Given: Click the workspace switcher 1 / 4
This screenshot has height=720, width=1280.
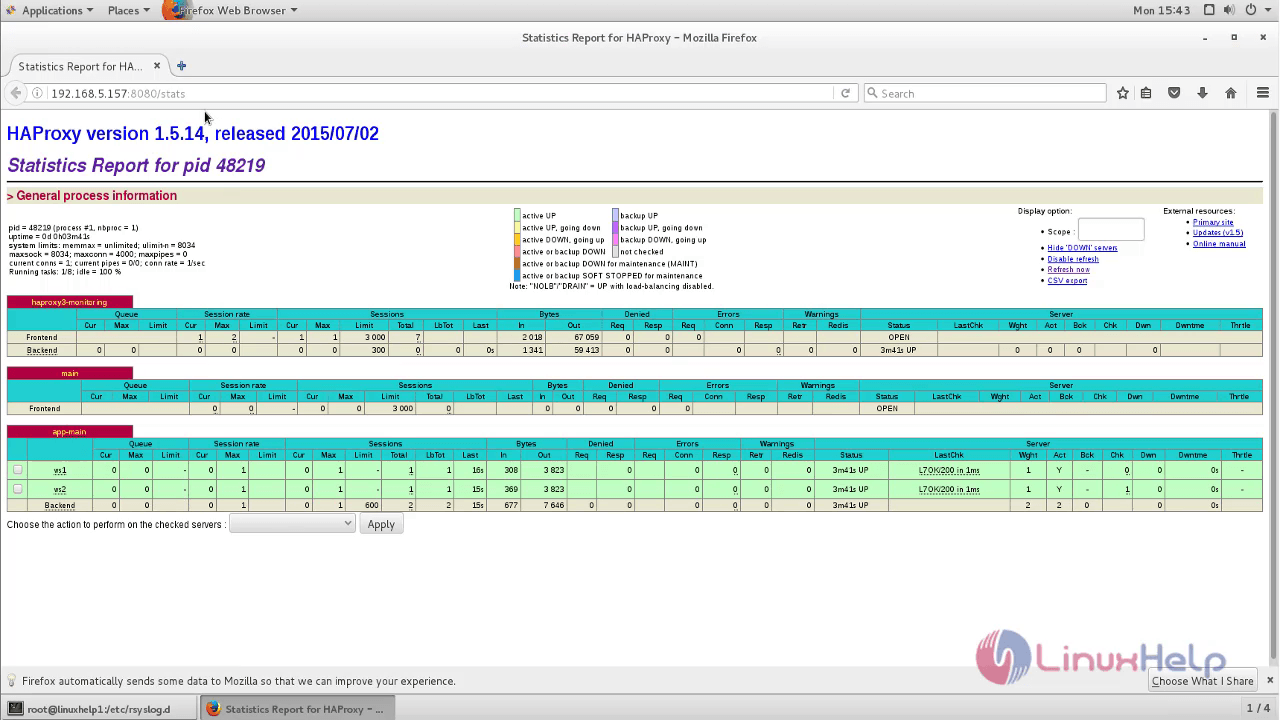Looking at the screenshot, I should point(1258,709).
